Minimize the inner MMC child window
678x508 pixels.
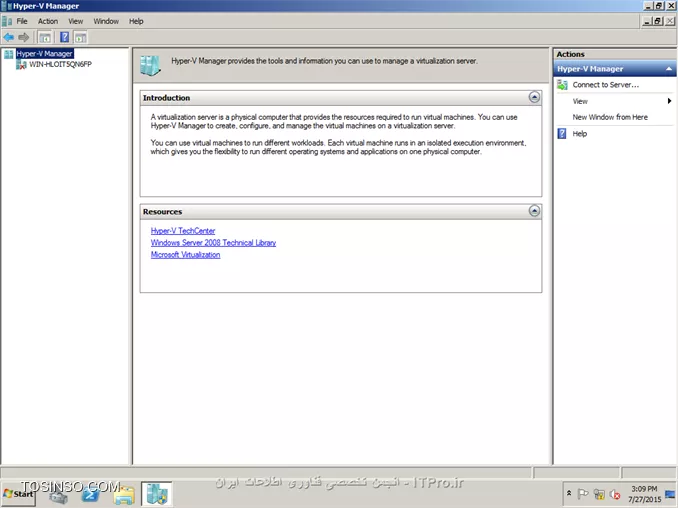point(647,21)
